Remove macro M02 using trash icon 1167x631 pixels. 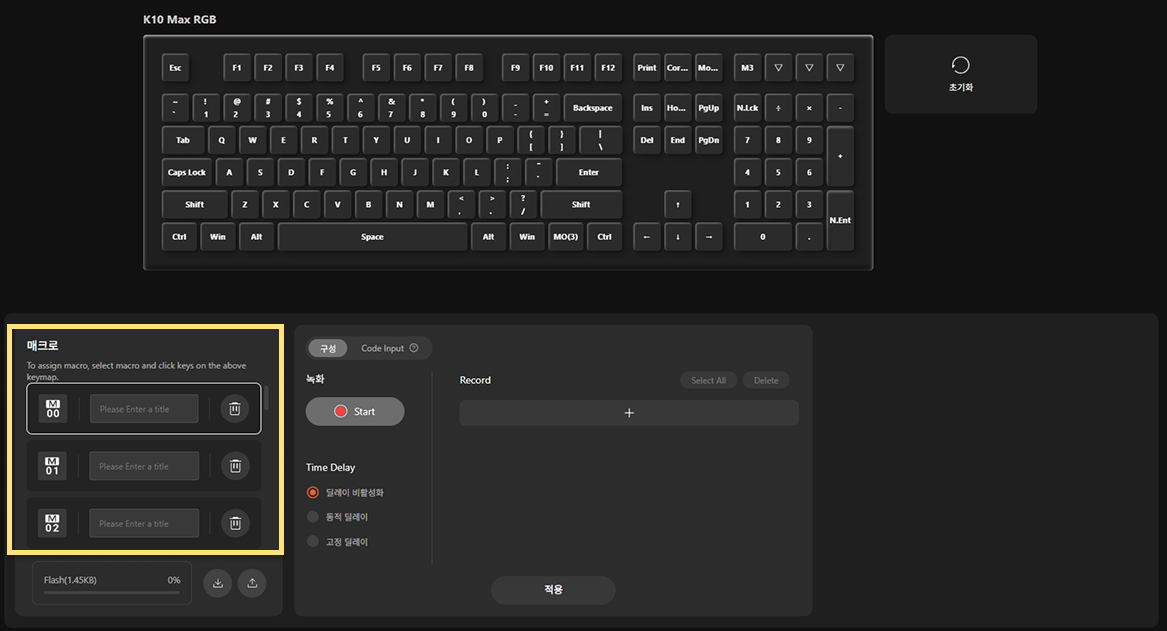(x=235, y=523)
